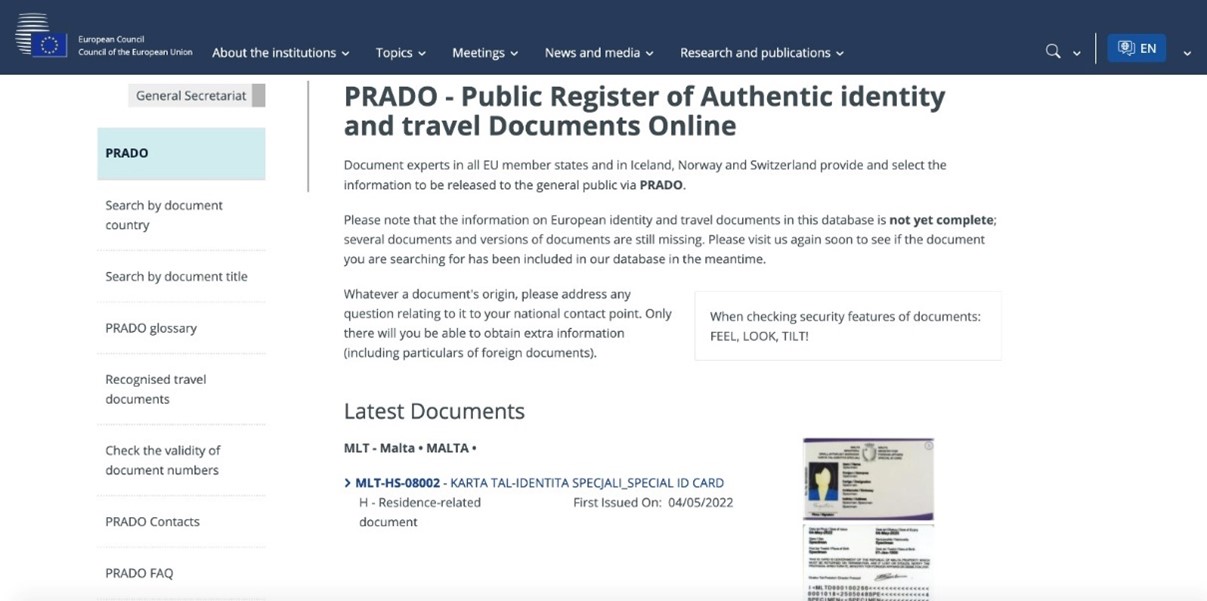1207x601 pixels.
Task: Open the News and media menu
Action: (x=599, y=52)
